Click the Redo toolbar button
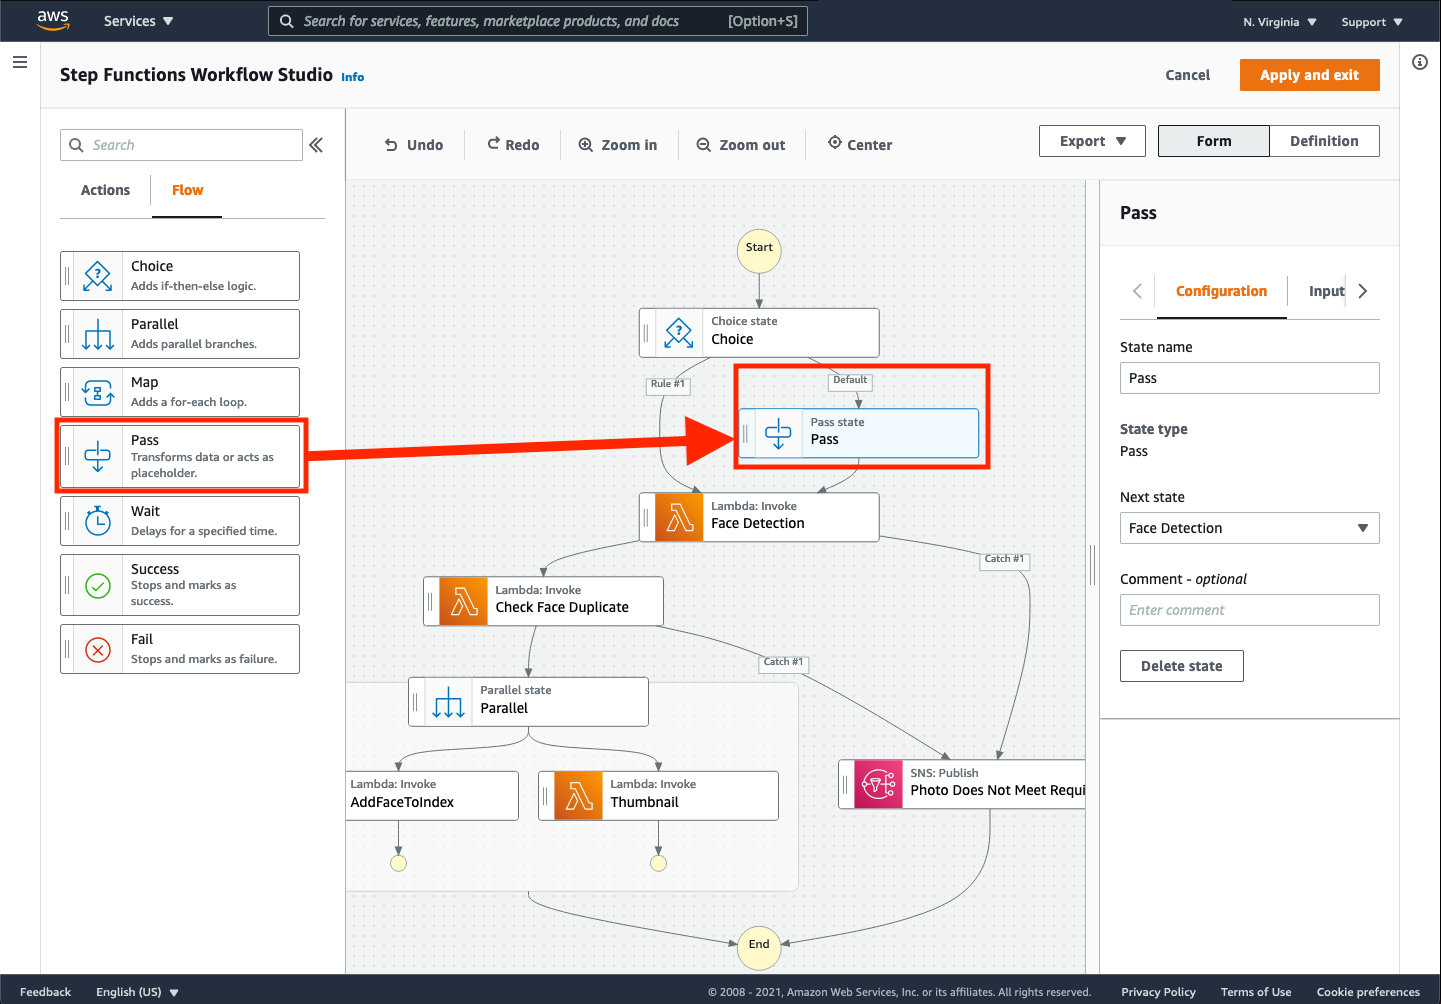Screen dimensions: 1441x1004 coord(513,145)
